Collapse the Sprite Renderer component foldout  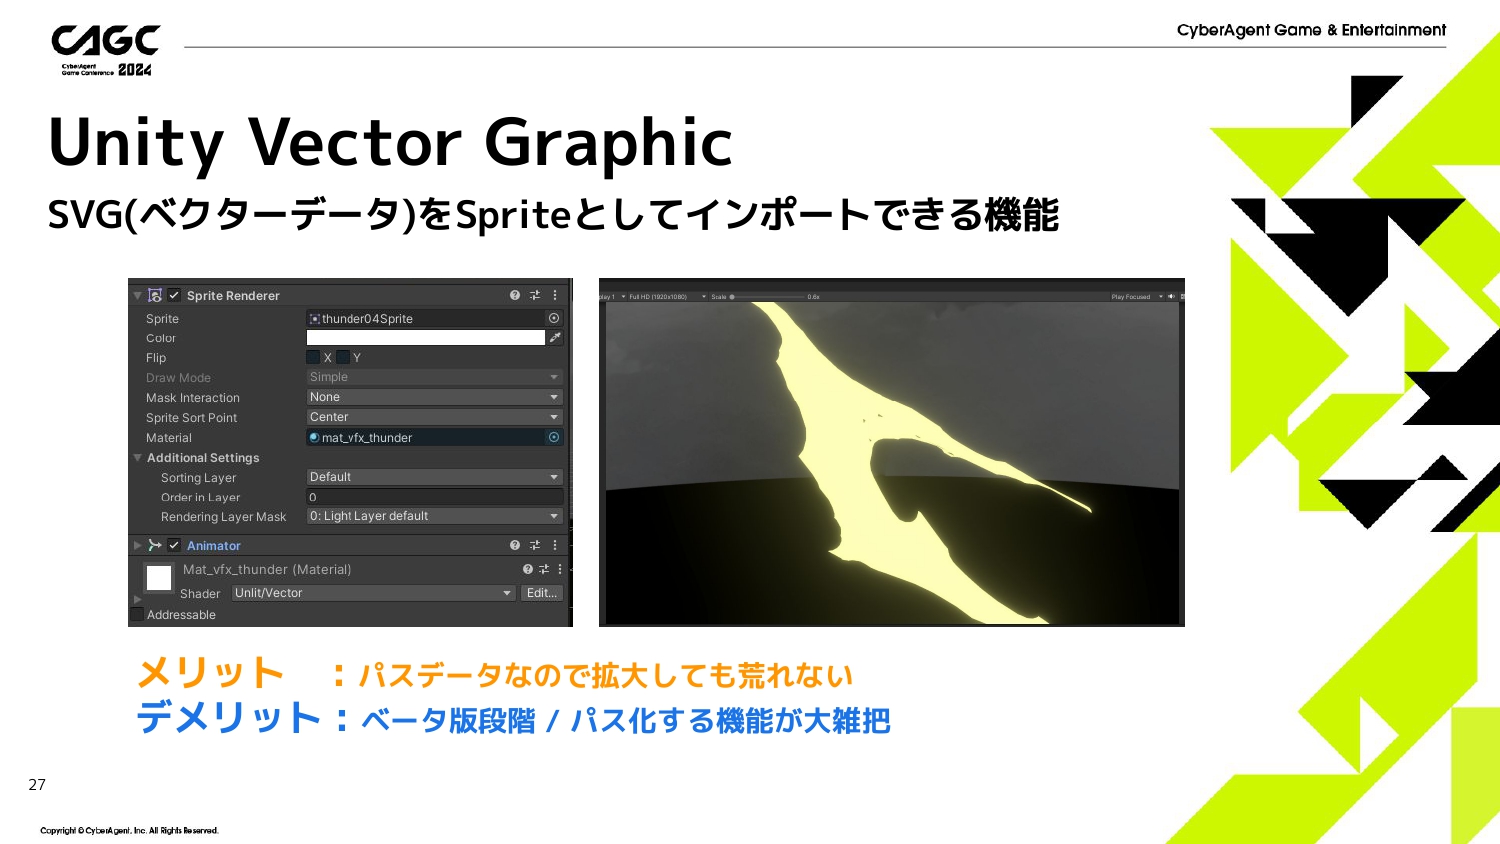(x=138, y=296)
